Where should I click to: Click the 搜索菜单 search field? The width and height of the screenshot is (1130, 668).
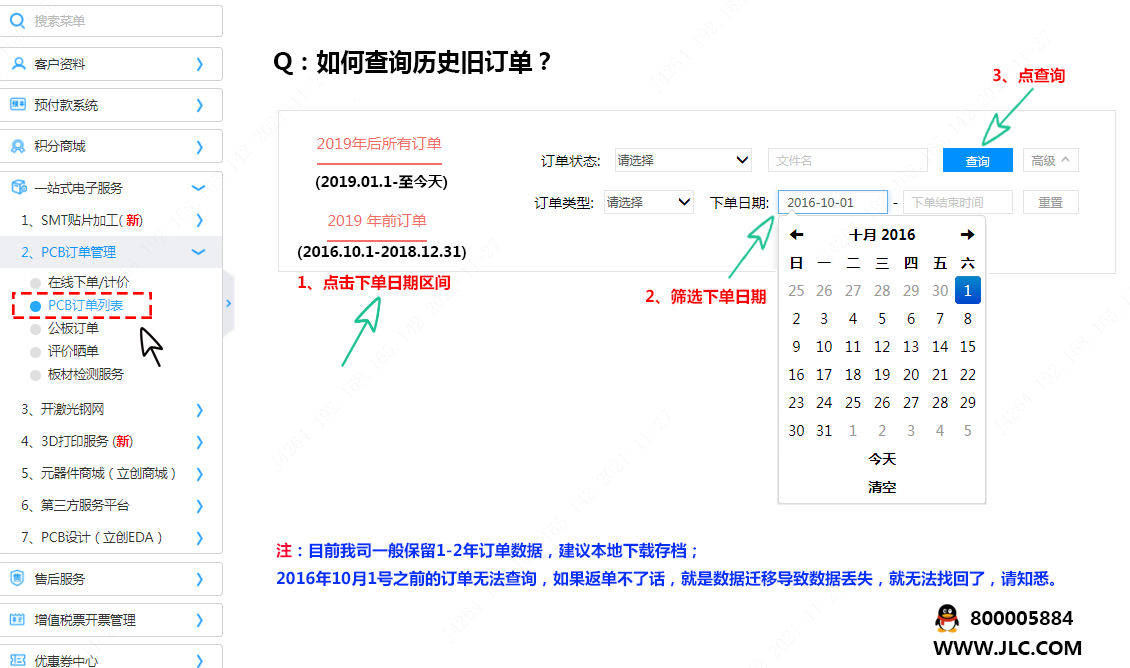(x=112, y=21)
